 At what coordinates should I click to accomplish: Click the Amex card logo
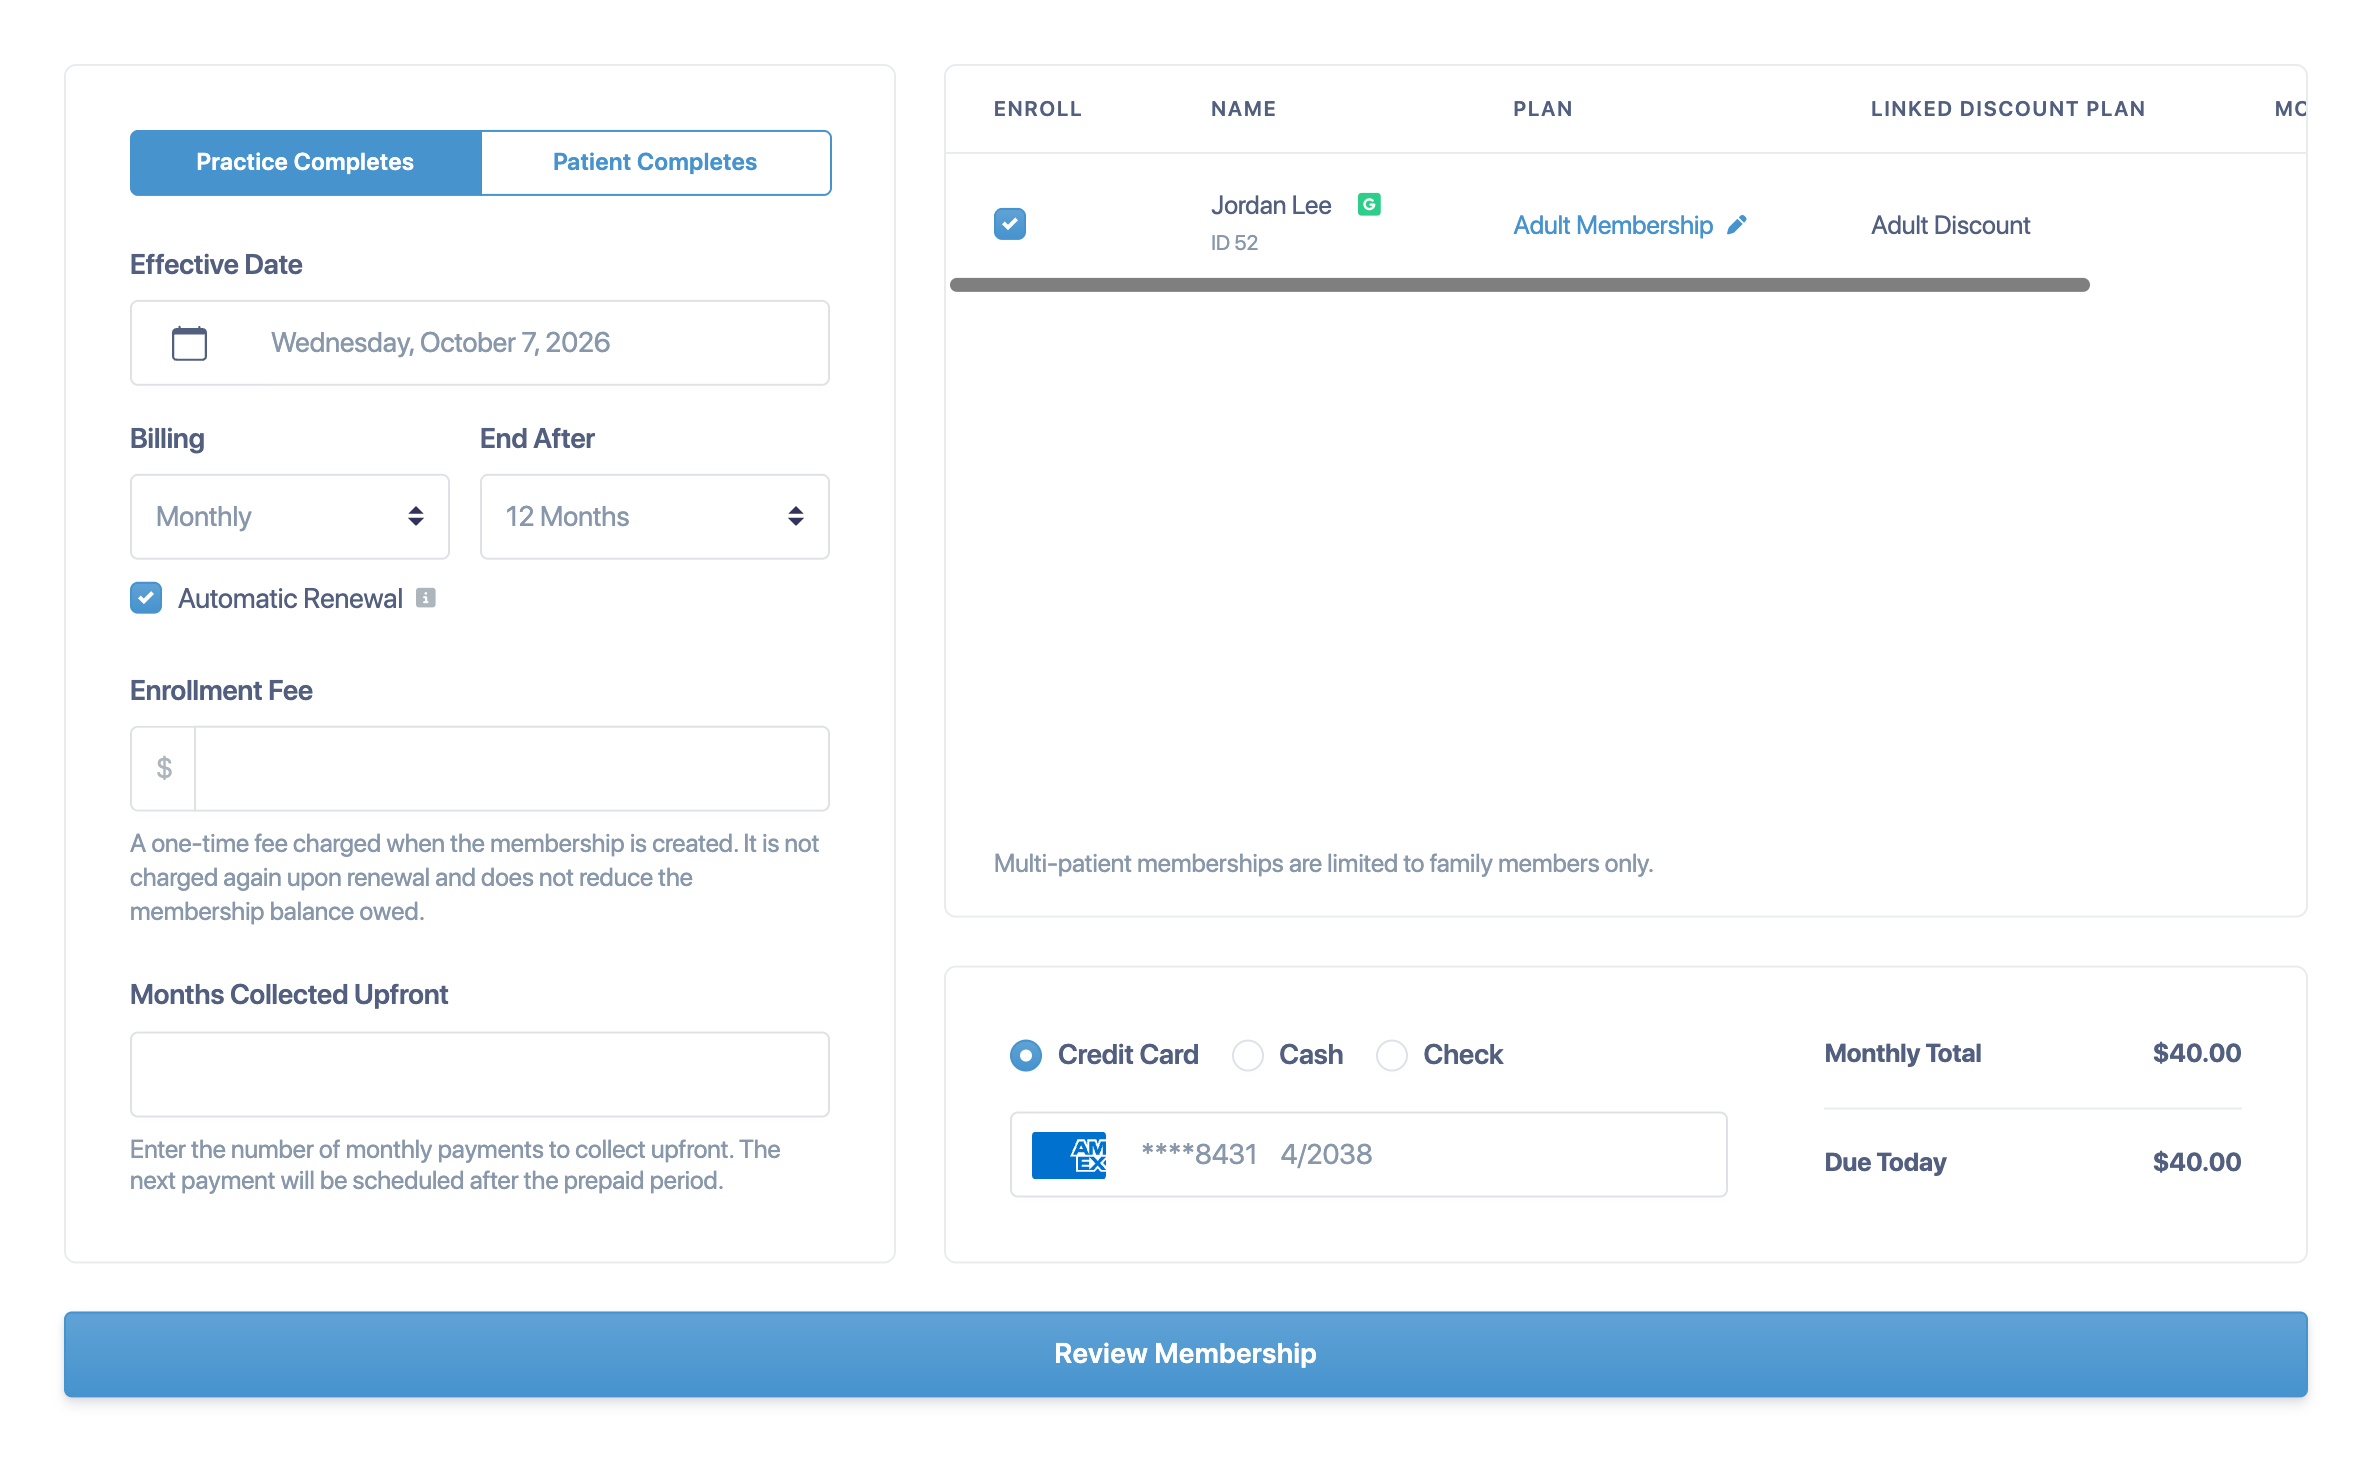(x=1069, y=1155)
